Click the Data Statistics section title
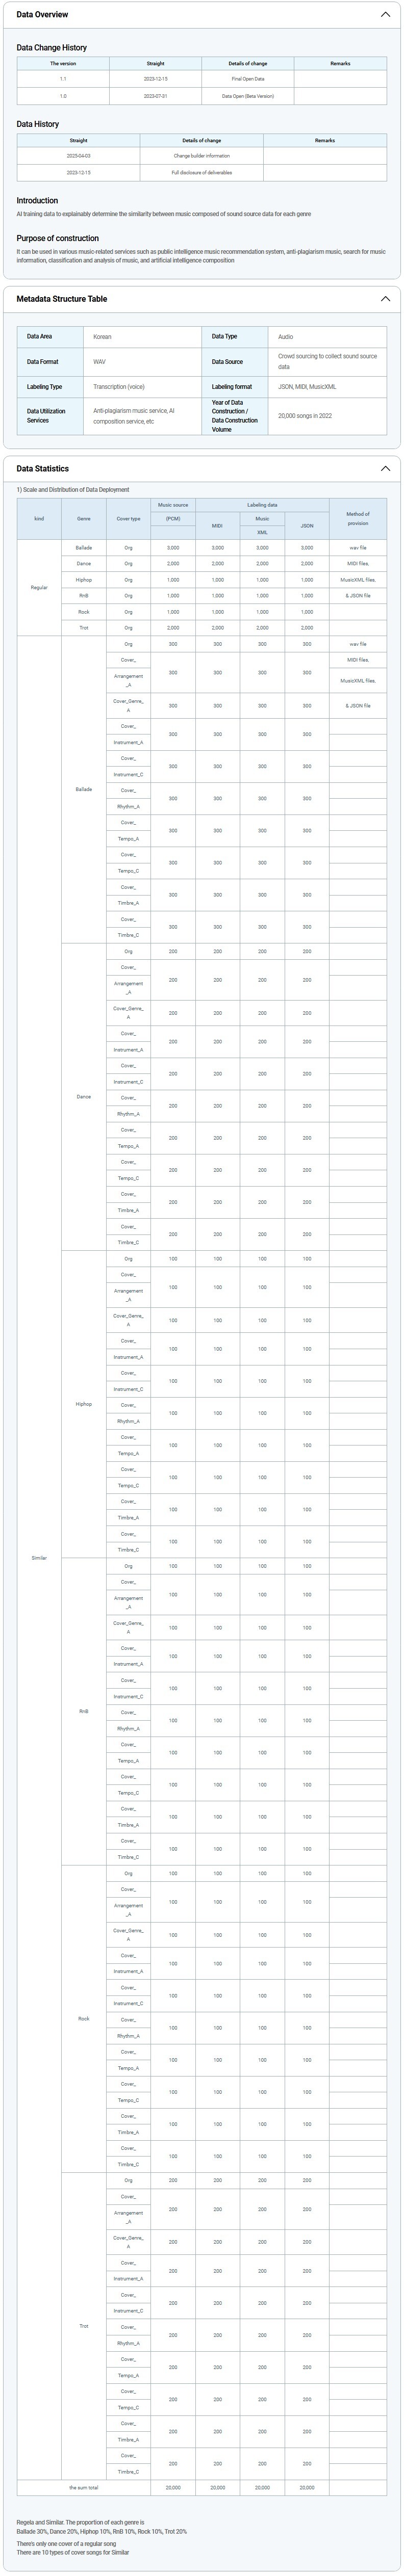The height and width of the screenshot is (2576, 404). pos(43,468)
